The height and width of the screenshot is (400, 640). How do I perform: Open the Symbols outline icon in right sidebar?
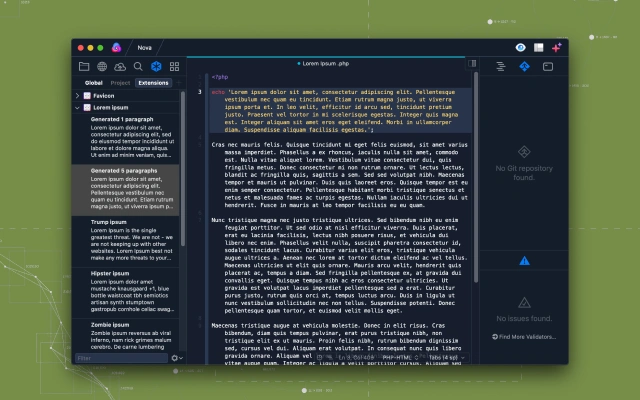point(501,66)
